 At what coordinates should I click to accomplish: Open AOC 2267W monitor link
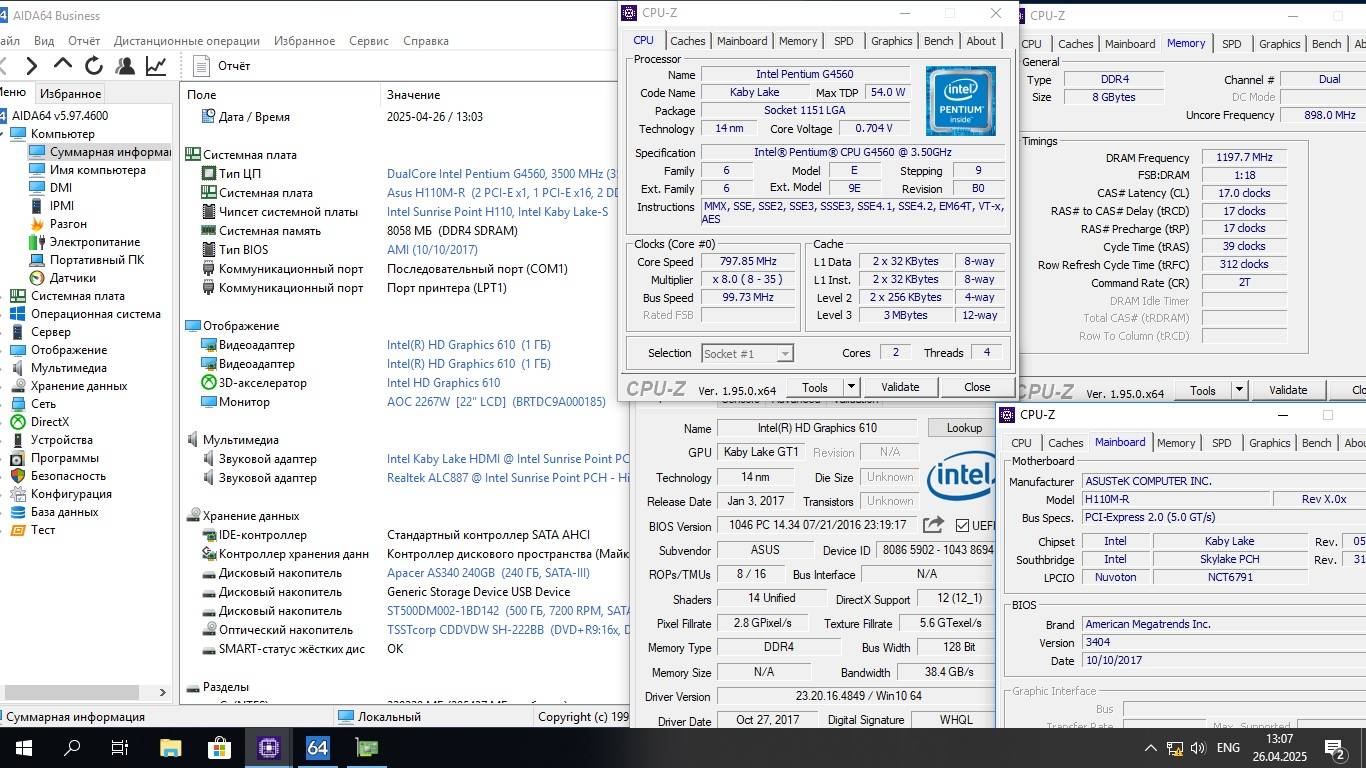(x=496, y=402)
